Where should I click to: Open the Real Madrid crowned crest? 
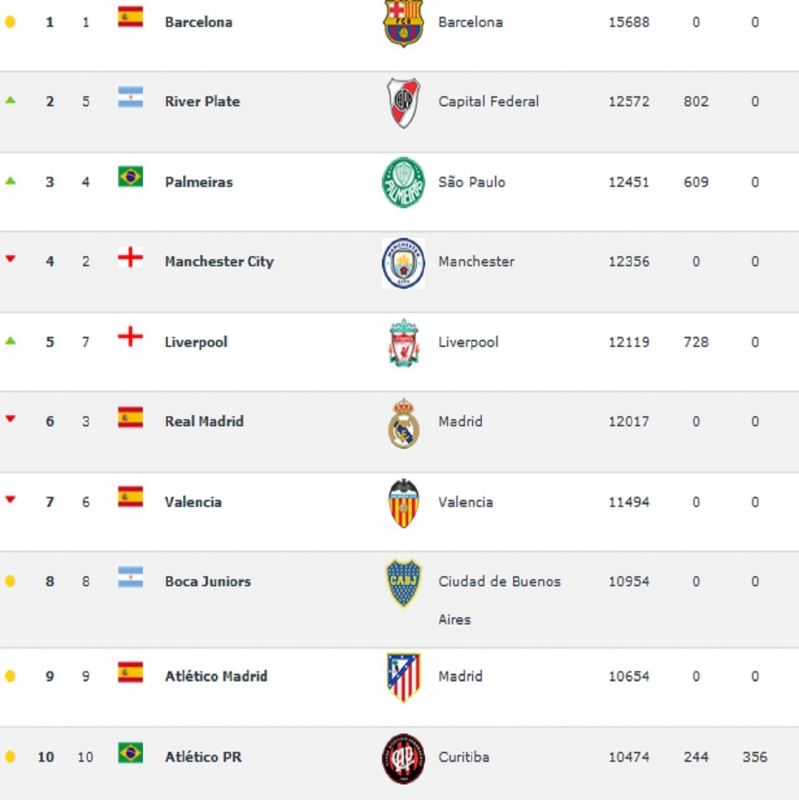(403, 423)
